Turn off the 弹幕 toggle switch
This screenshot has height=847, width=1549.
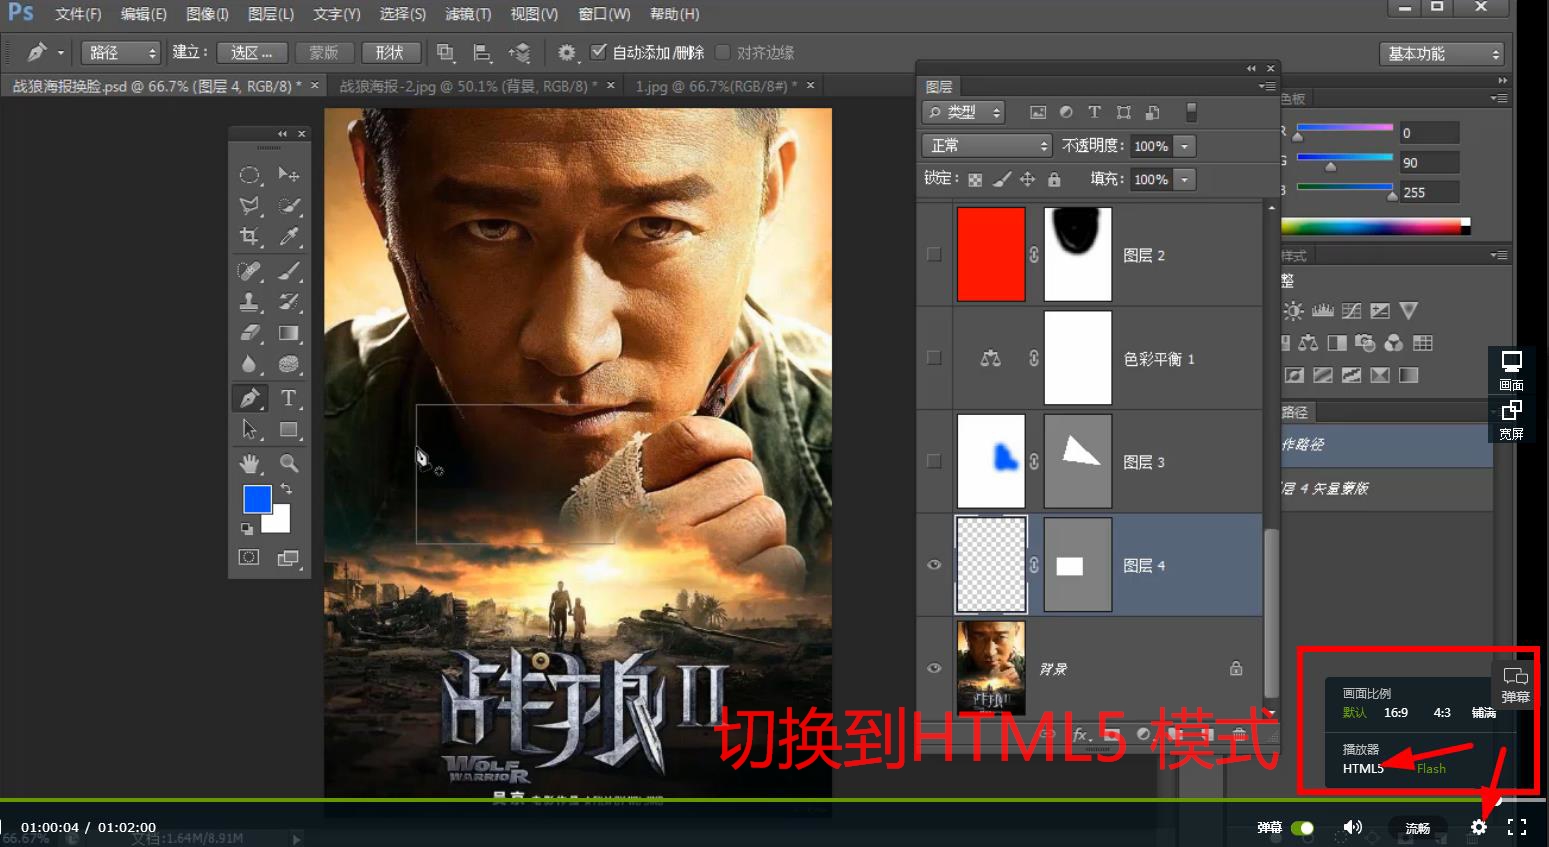click(x=1302, y=828)
